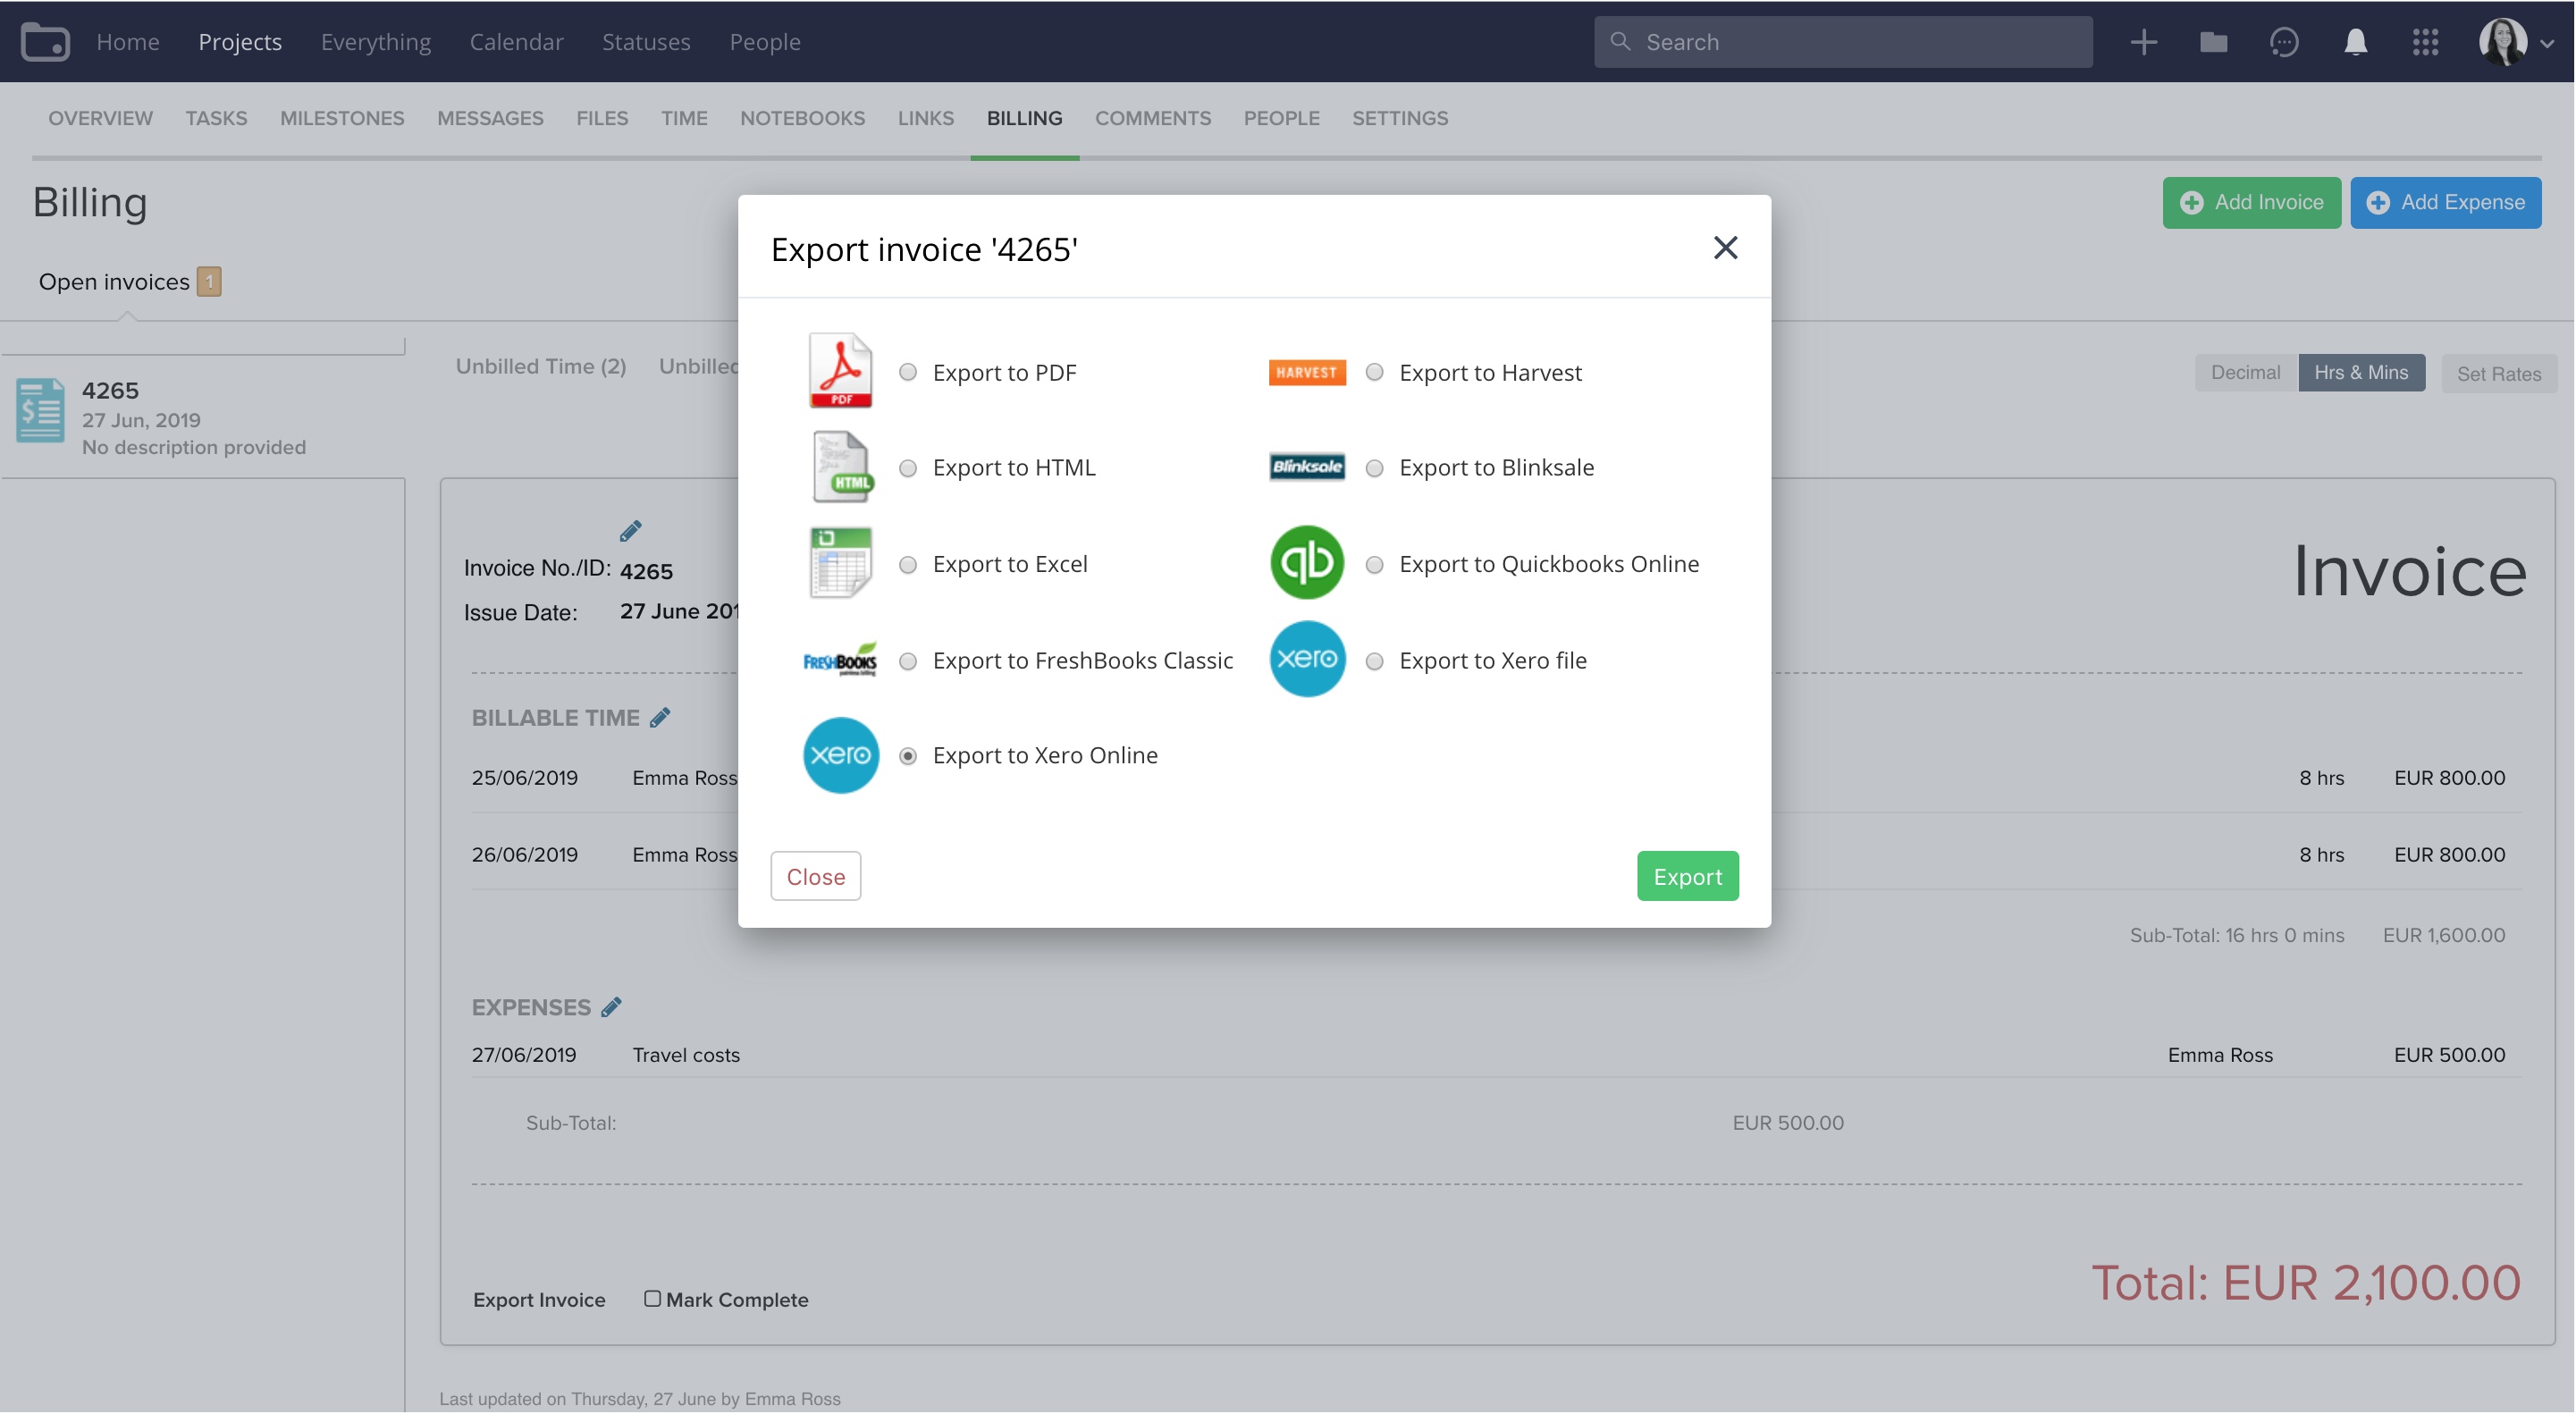Viewport: 2576px width, 1414px height.
Task: Open Everything in top navigation
Action: point(375,41)
